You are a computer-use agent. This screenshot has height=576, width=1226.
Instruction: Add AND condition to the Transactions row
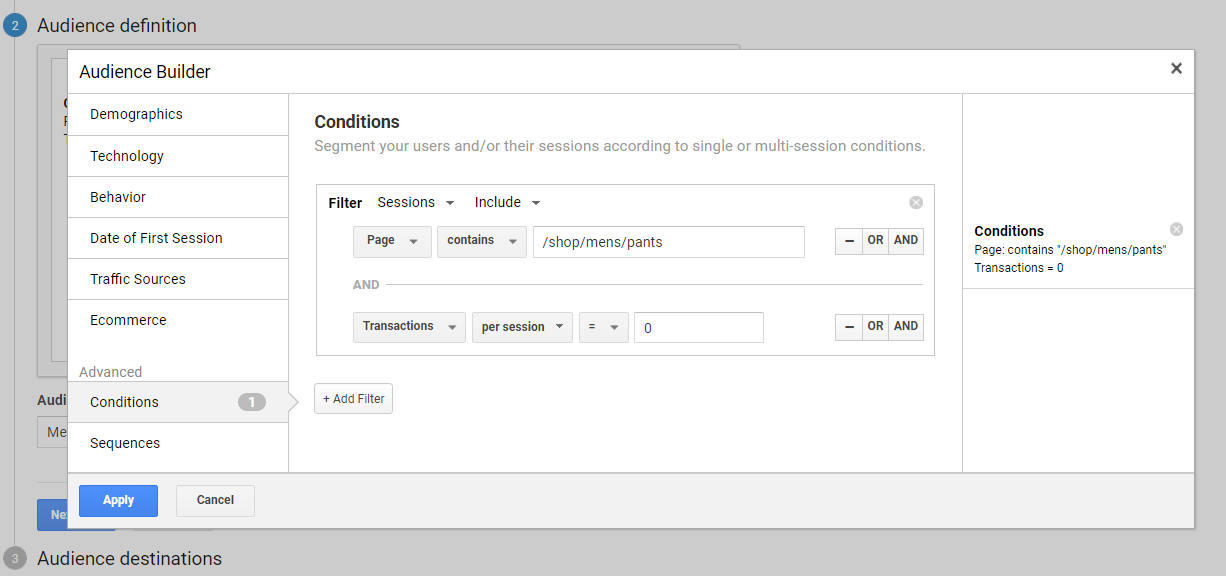coord(905,327)
